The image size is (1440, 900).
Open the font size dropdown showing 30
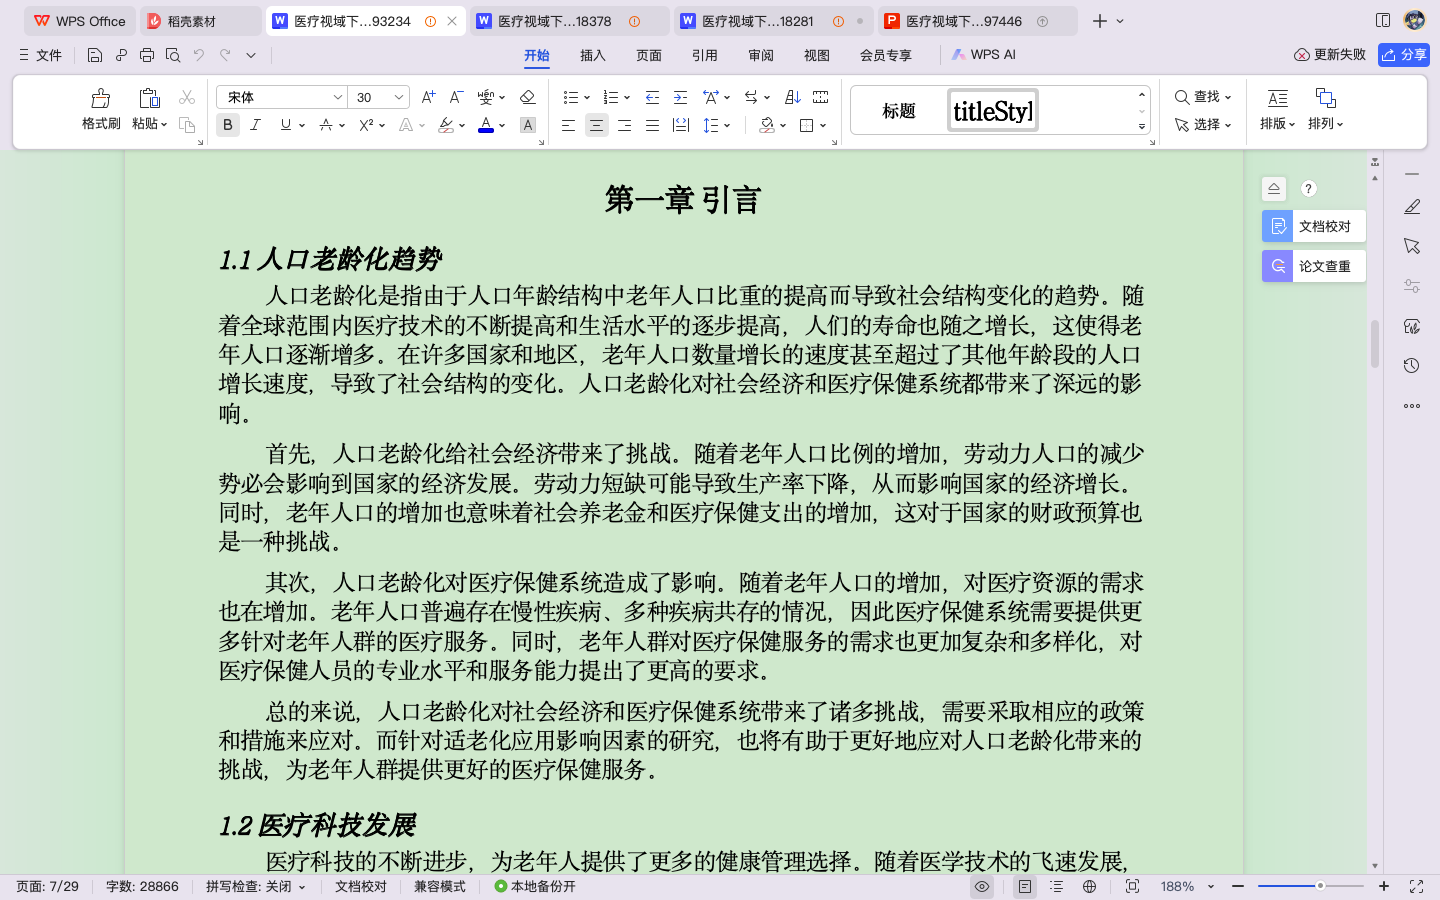399,97
